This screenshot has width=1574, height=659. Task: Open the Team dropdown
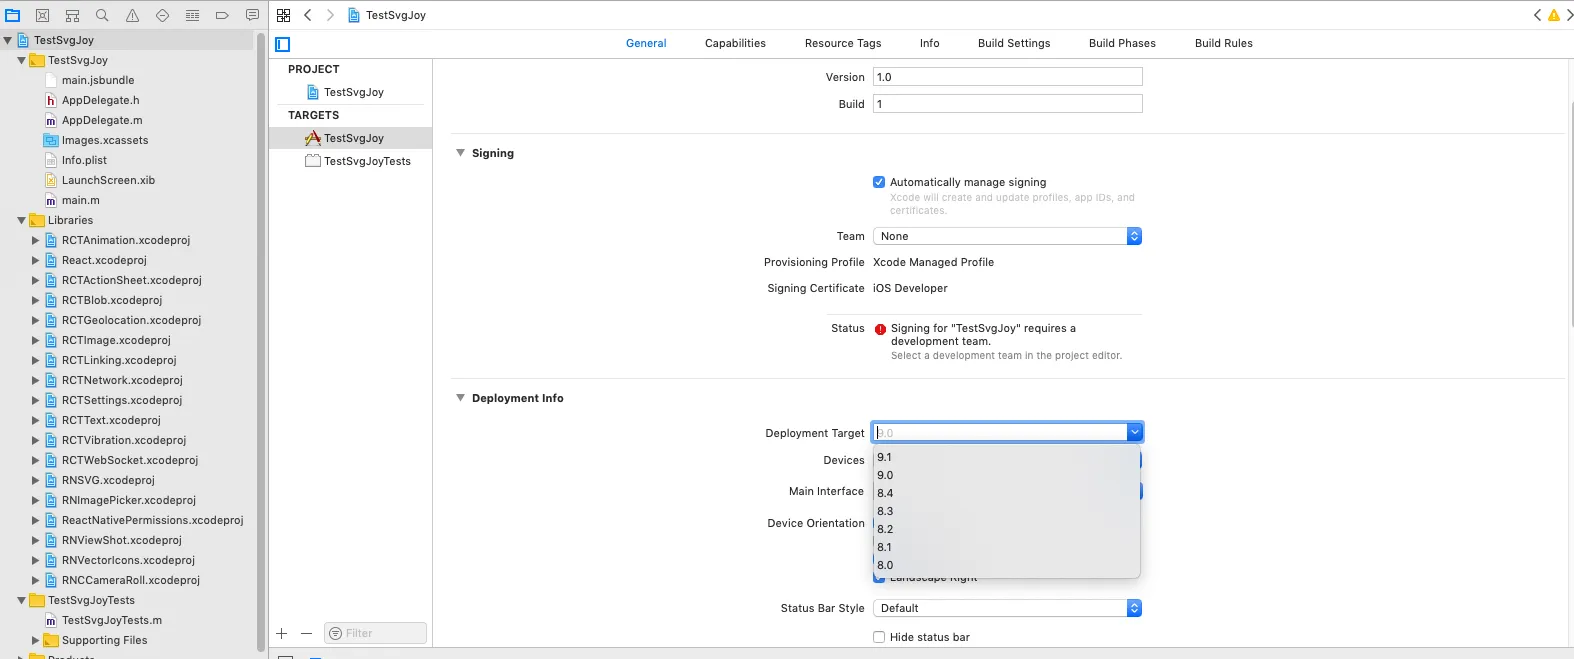pyautogui.click(x=1007, y=236)
